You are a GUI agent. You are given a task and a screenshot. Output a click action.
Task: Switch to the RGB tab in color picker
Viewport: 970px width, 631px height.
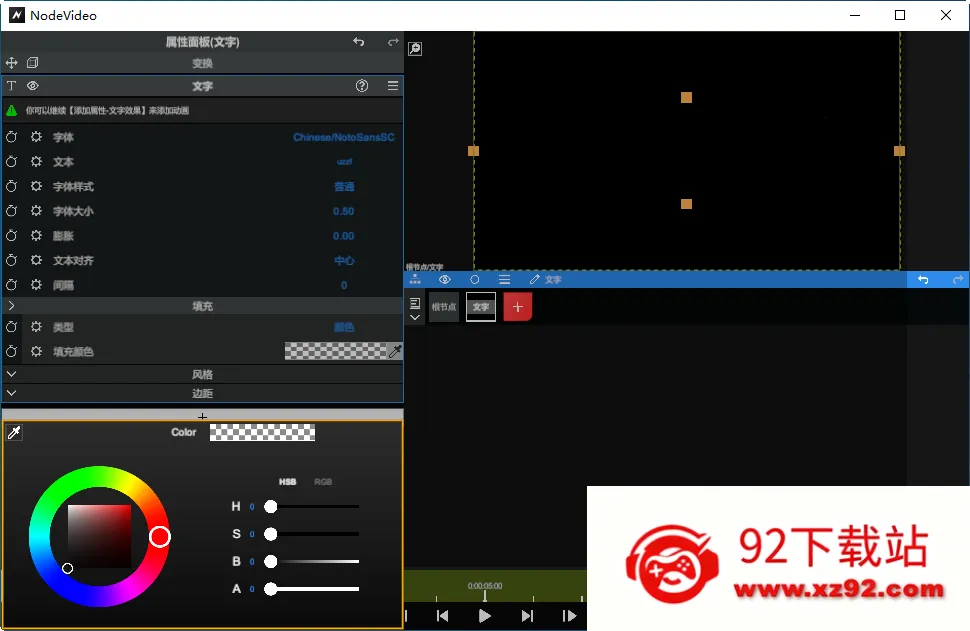[322, 481]
